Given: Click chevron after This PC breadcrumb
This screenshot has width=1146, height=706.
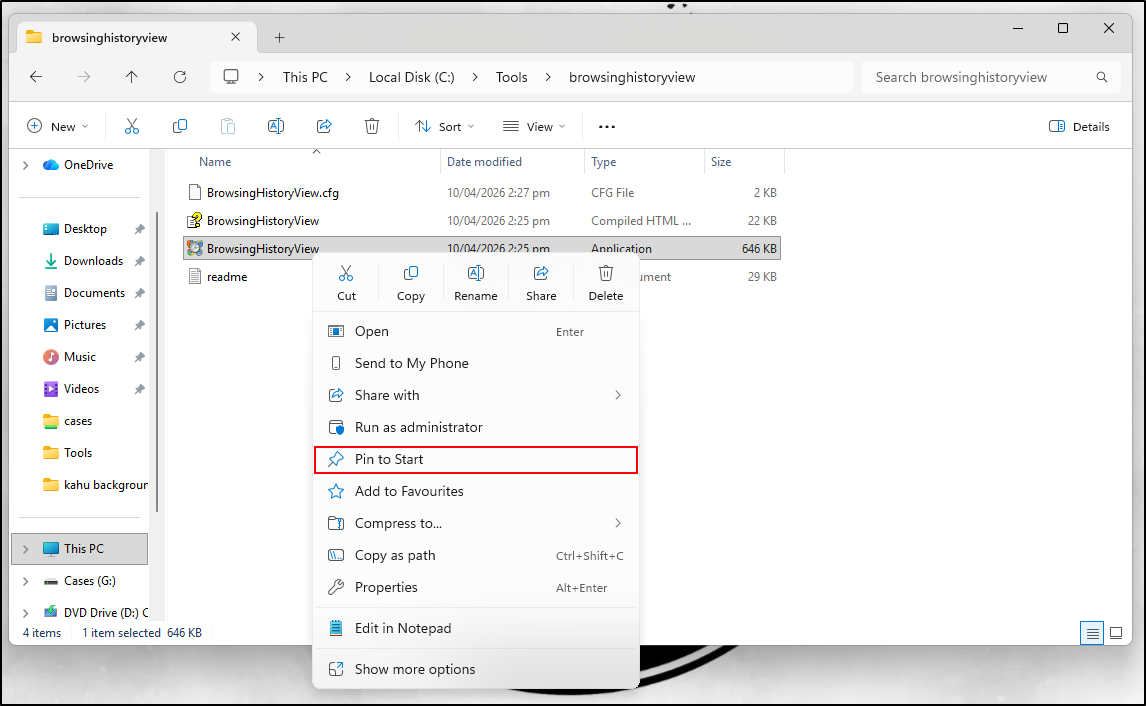Looking at the screenshot, I should (x=348, y=77).
